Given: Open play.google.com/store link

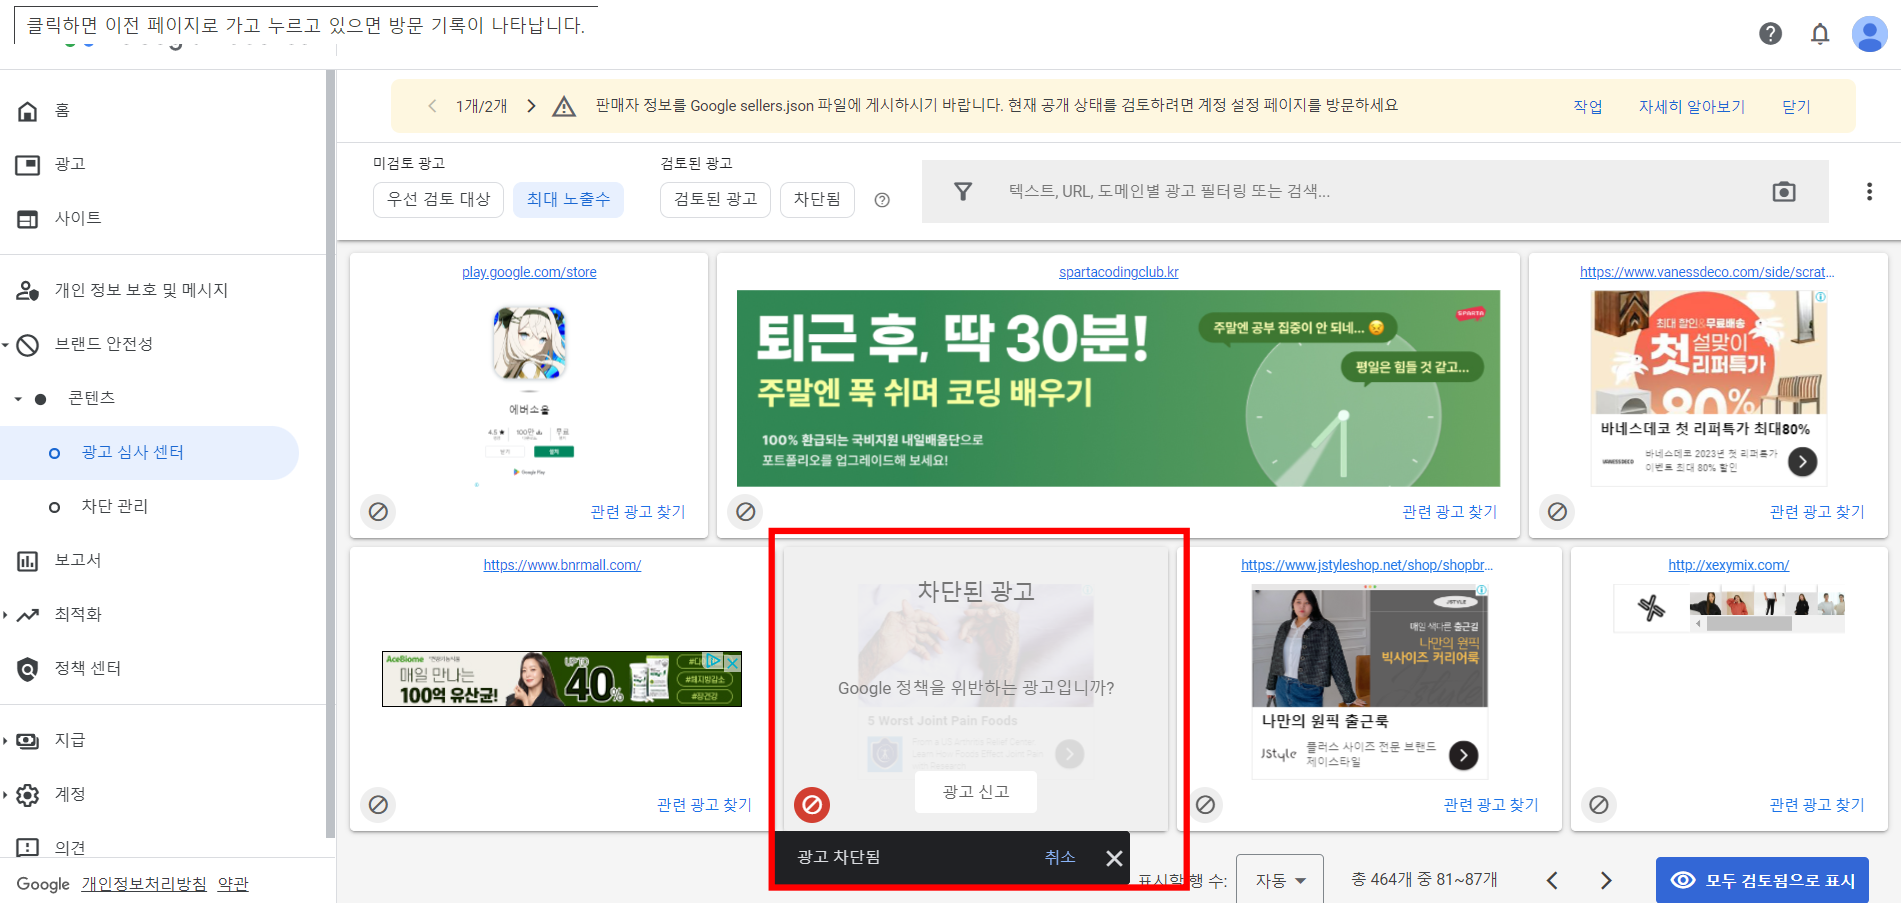Looking at the screenshot, I should tap(529, 272).
